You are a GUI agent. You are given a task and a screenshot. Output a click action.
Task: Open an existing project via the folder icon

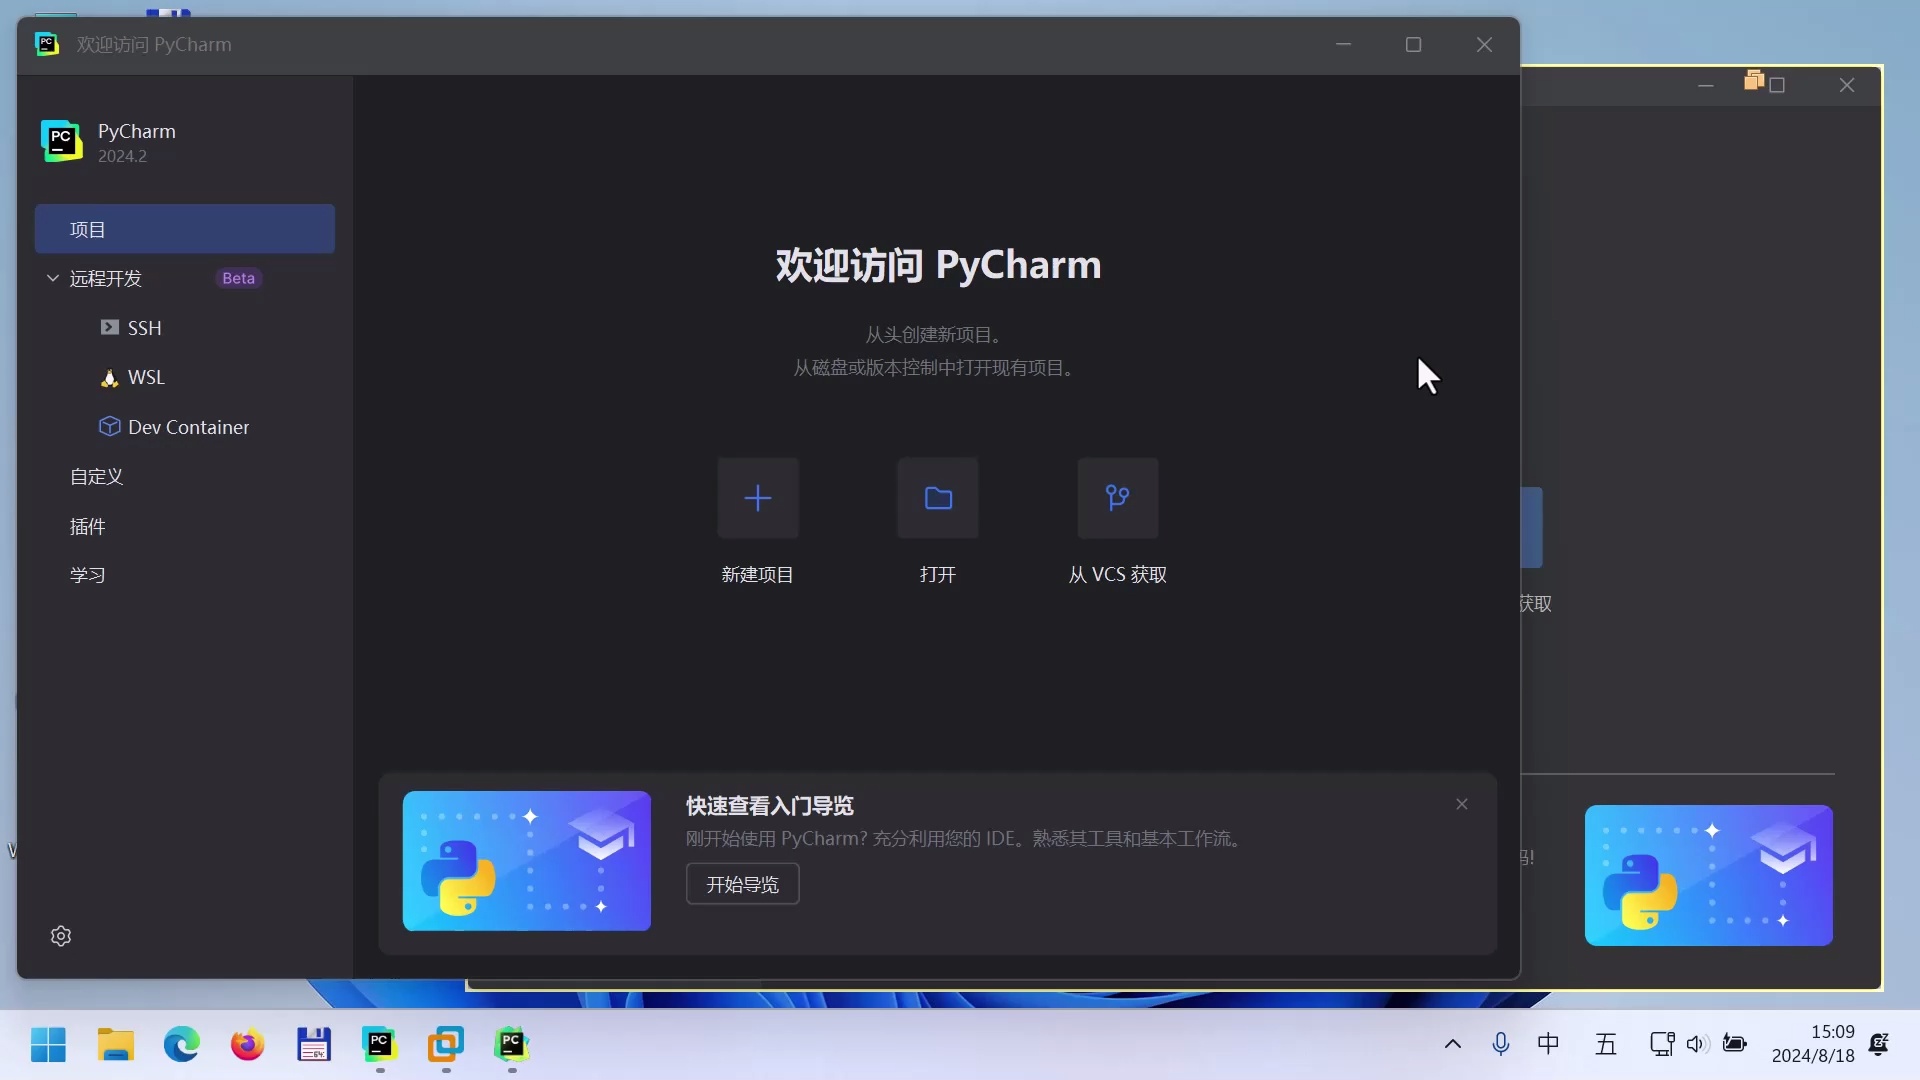(x=936, y=498)
